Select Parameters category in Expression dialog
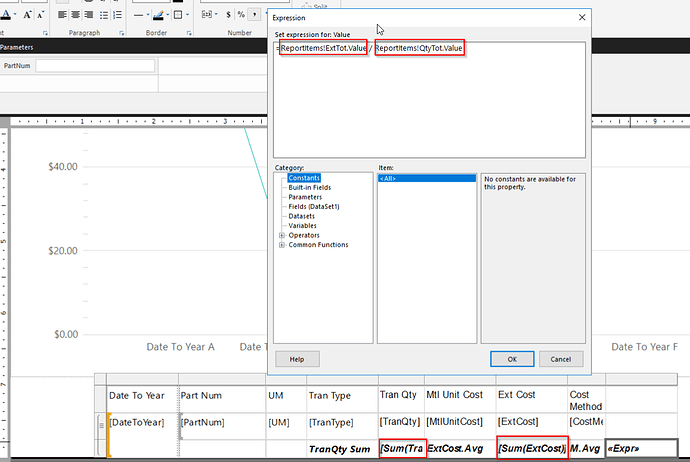 pos(305,197)
